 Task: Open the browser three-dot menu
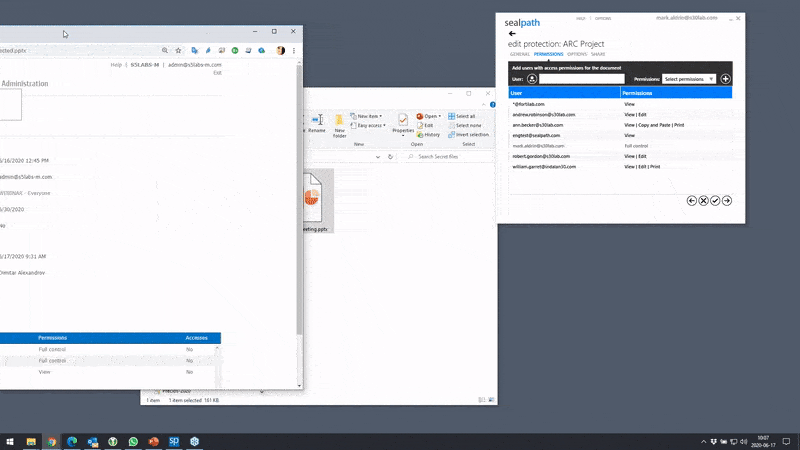[x=294, y=51]
